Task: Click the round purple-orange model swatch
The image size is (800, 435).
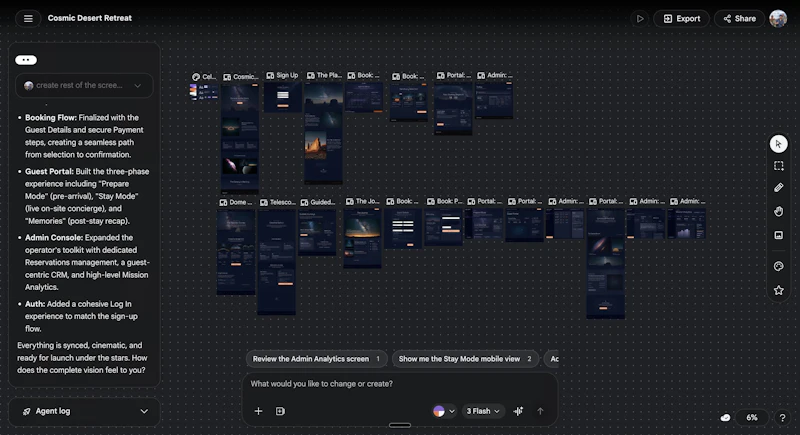Action: point(439,411)
